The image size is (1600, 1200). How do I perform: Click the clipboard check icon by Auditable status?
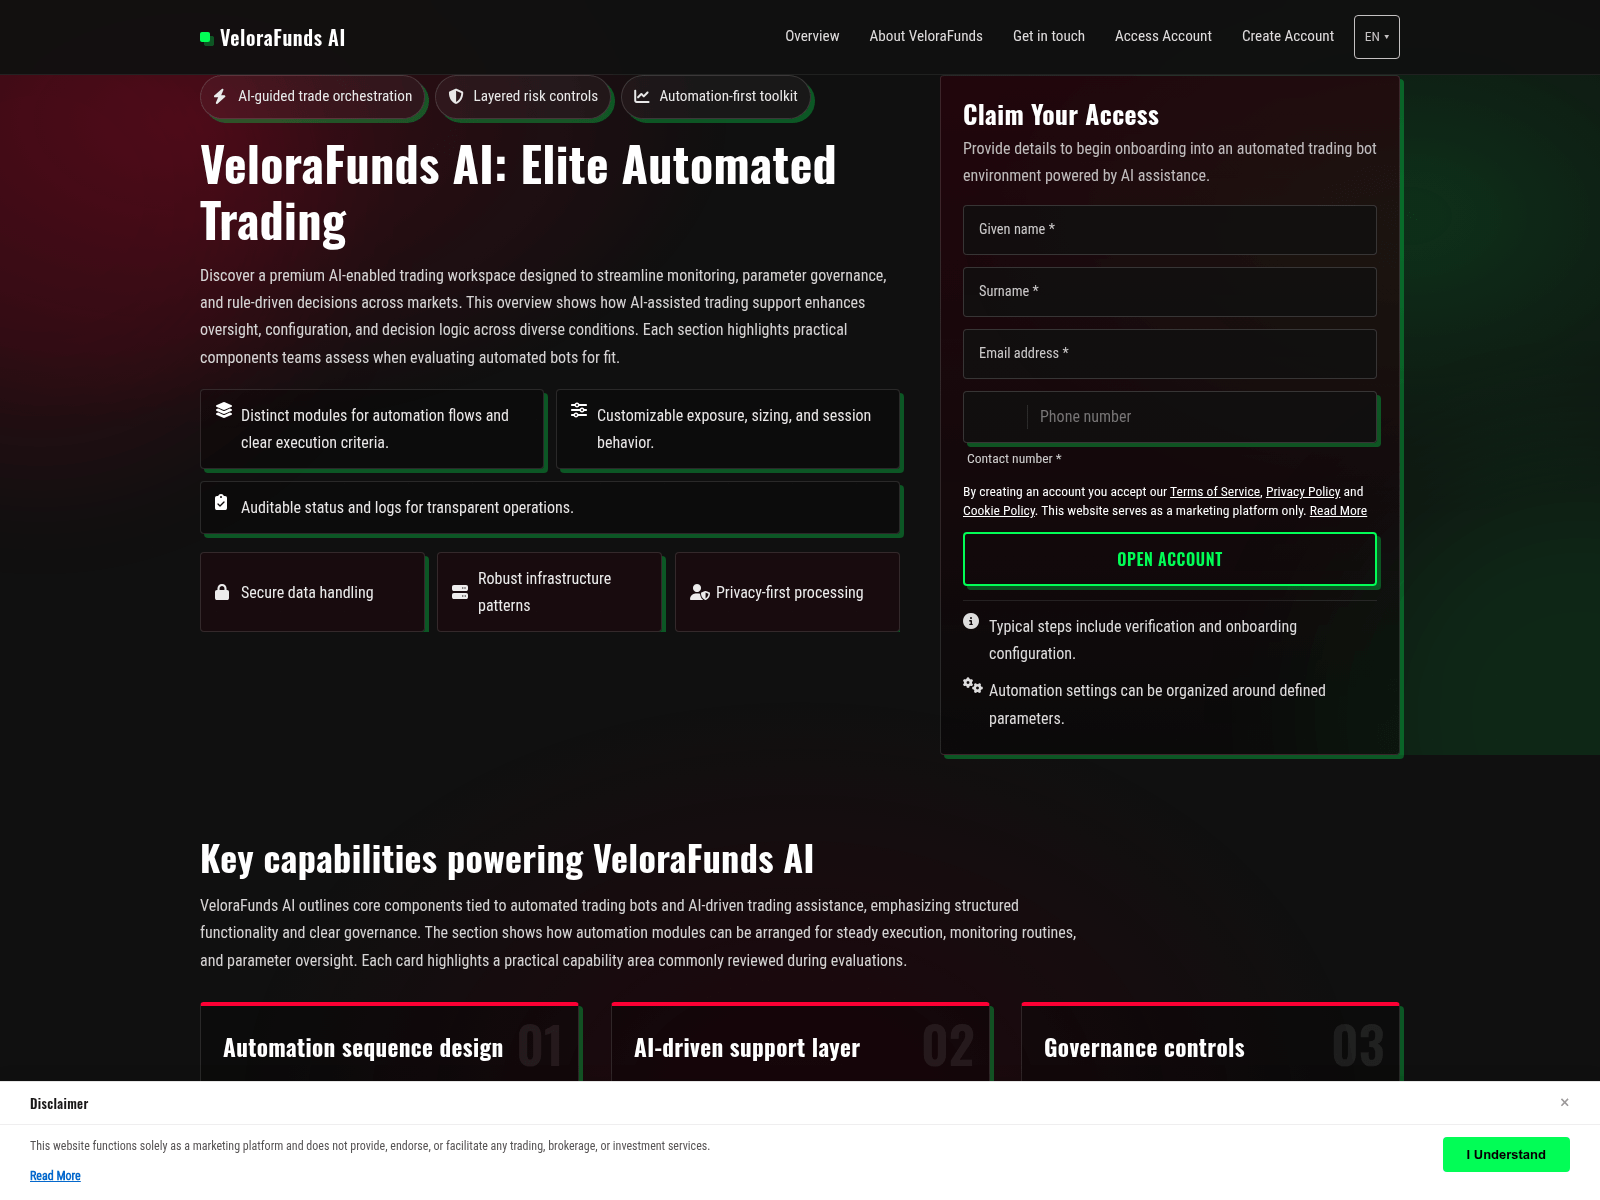click(x=221, y=503)
